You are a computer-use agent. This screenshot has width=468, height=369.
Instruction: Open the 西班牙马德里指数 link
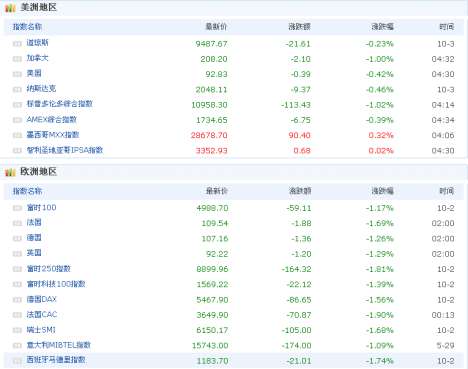(x=56, y=360)
